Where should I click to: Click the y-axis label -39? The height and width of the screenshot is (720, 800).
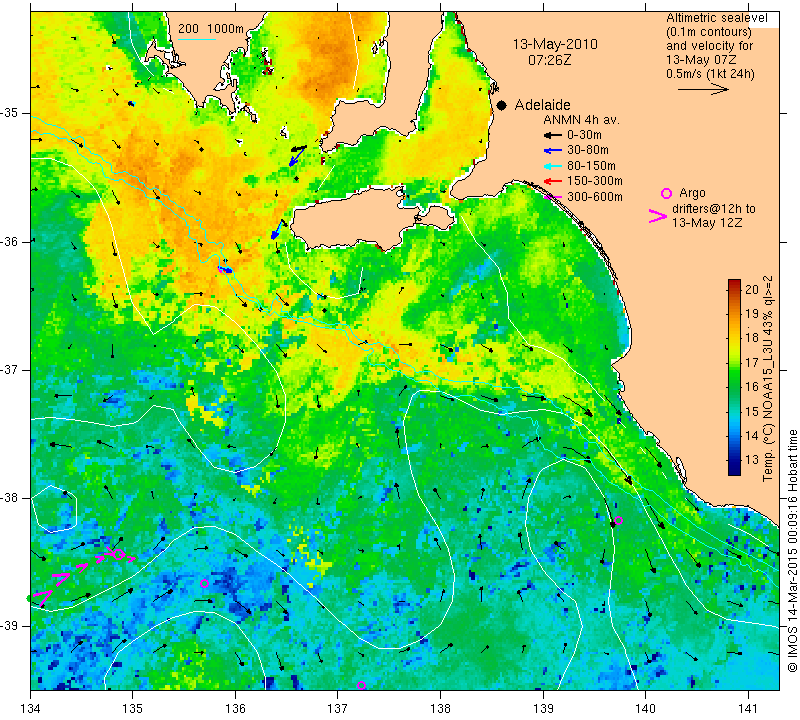11,626
